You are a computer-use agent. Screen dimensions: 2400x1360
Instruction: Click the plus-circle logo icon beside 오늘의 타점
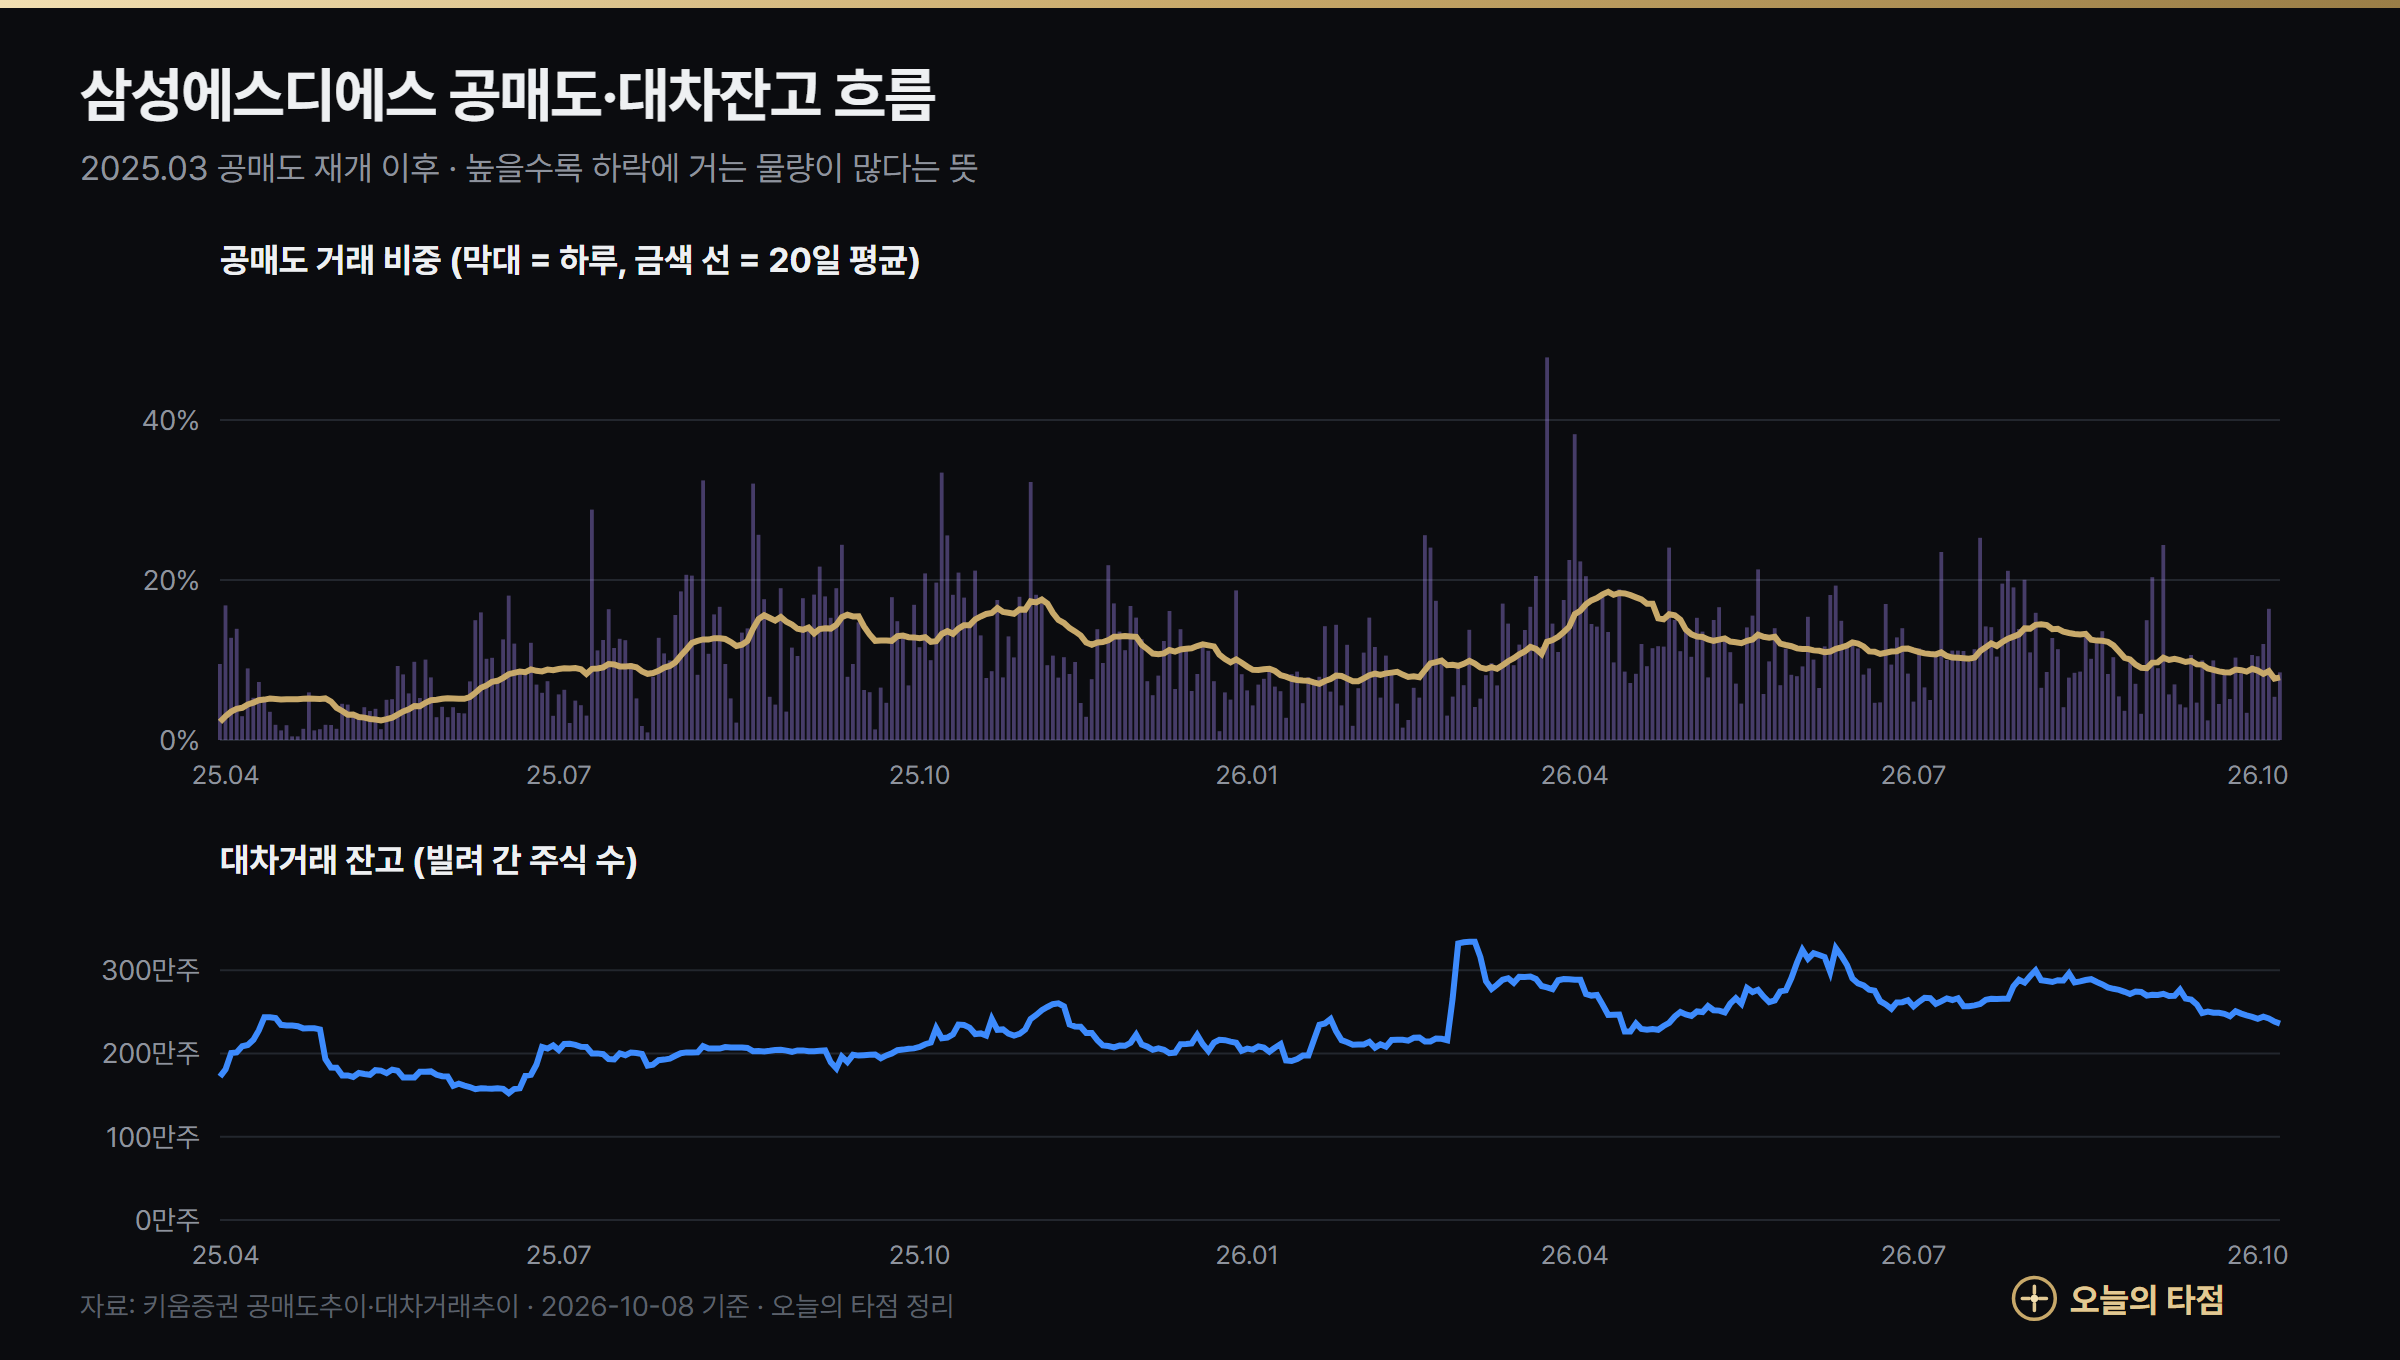pos(2033,1299)
